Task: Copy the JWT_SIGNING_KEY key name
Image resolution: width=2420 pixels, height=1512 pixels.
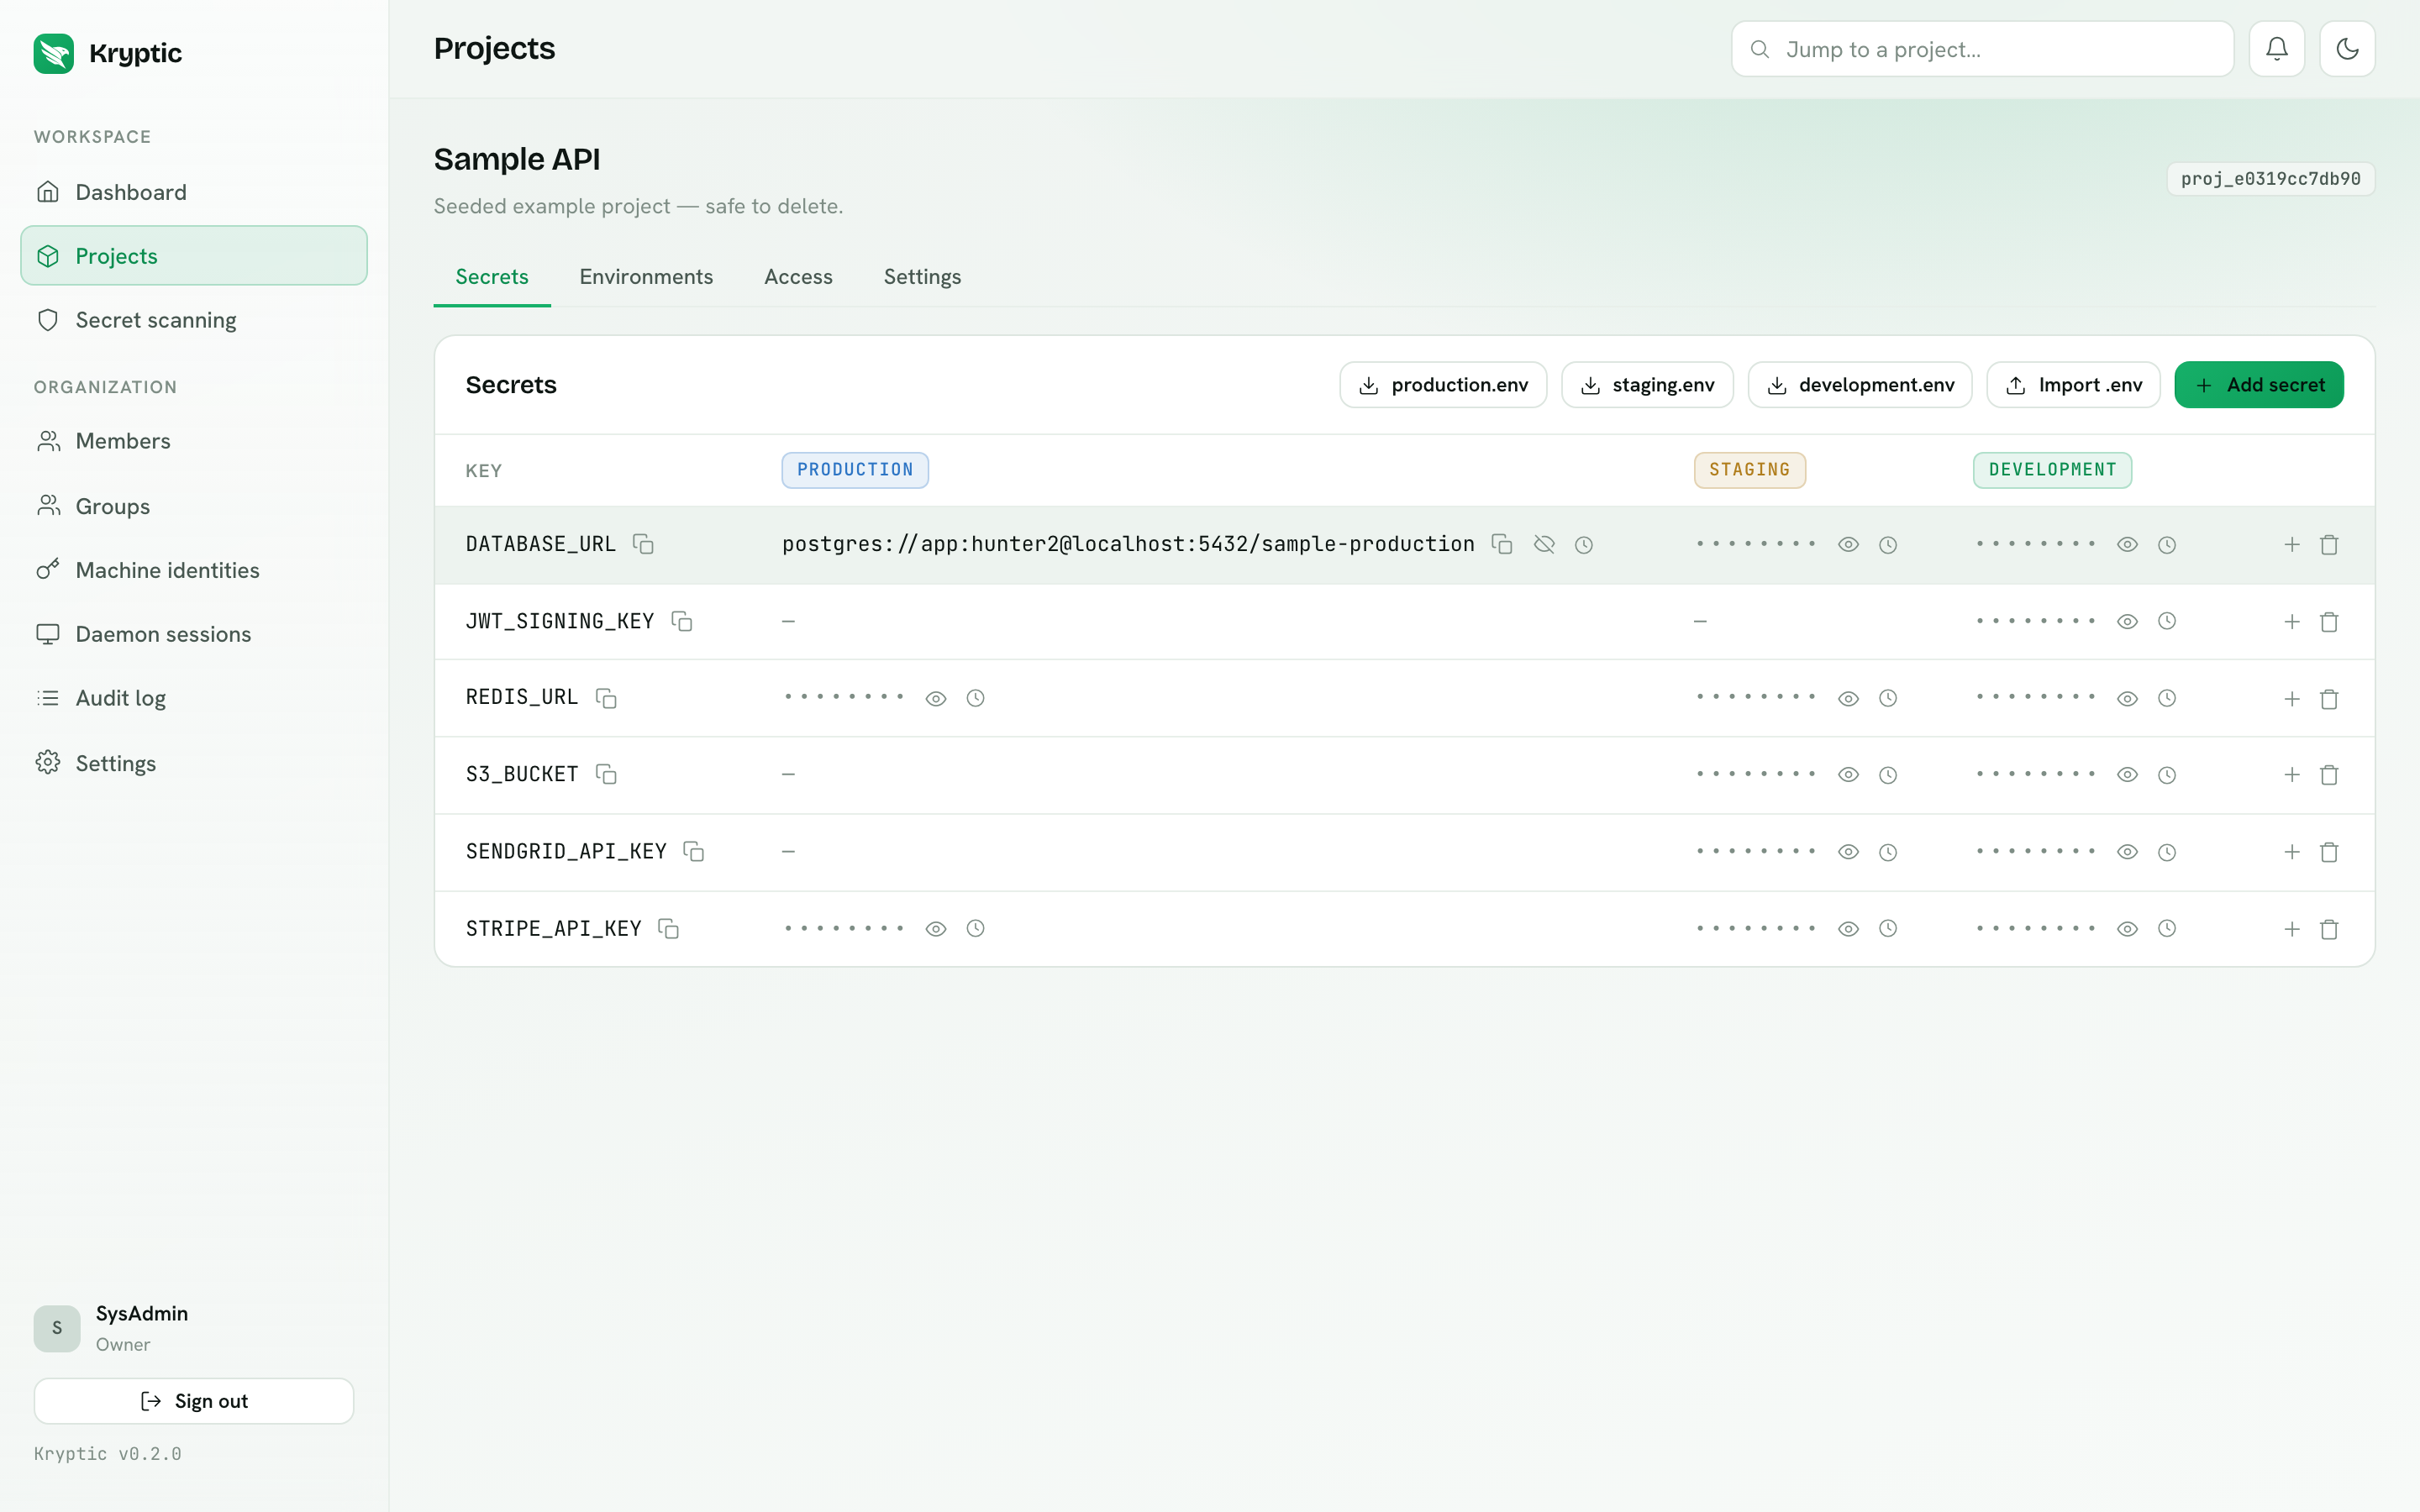Action: point(682,621)
